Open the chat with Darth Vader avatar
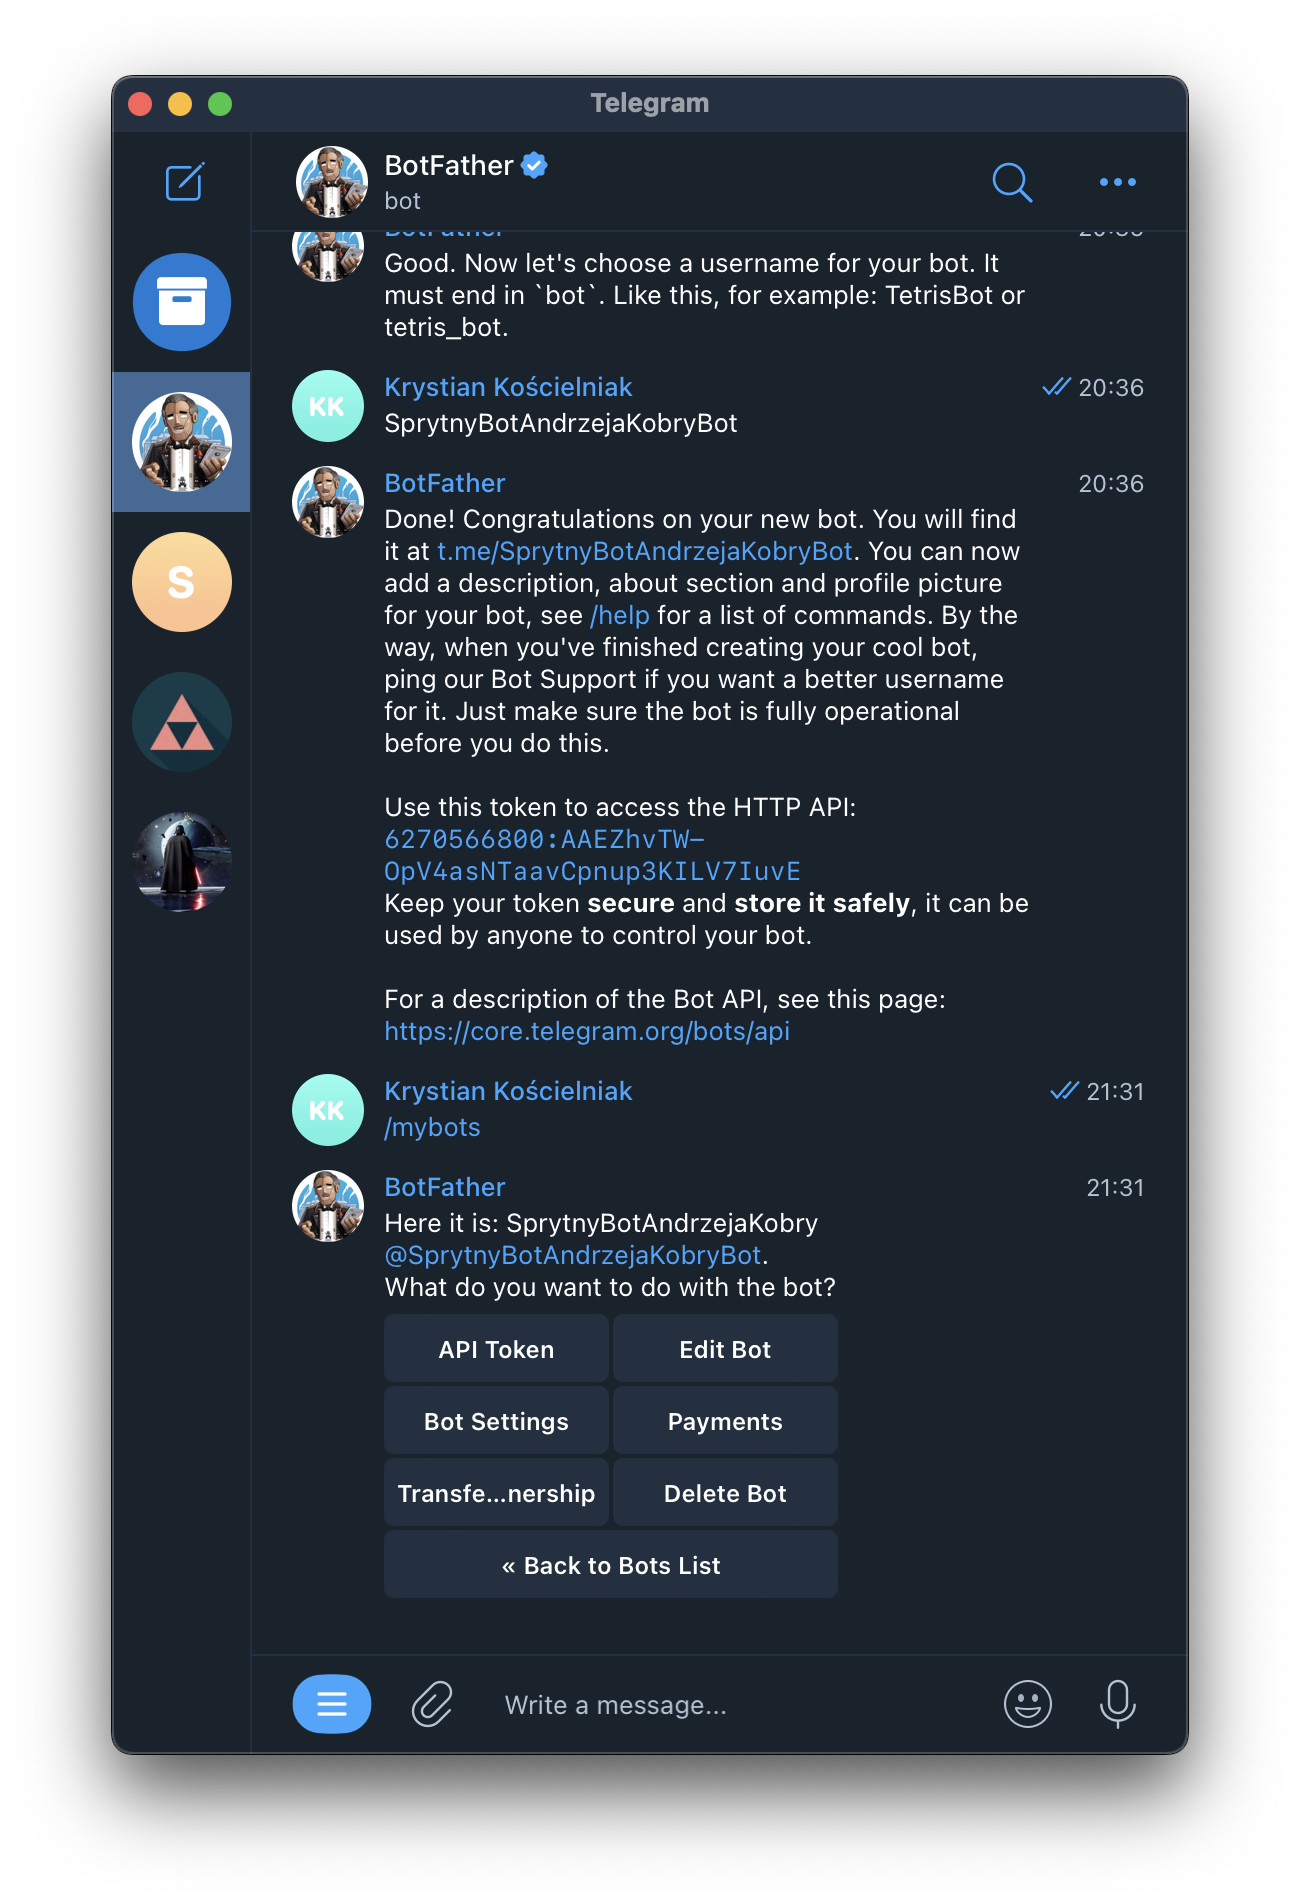1300x1902 pixels. click(182, 862)
